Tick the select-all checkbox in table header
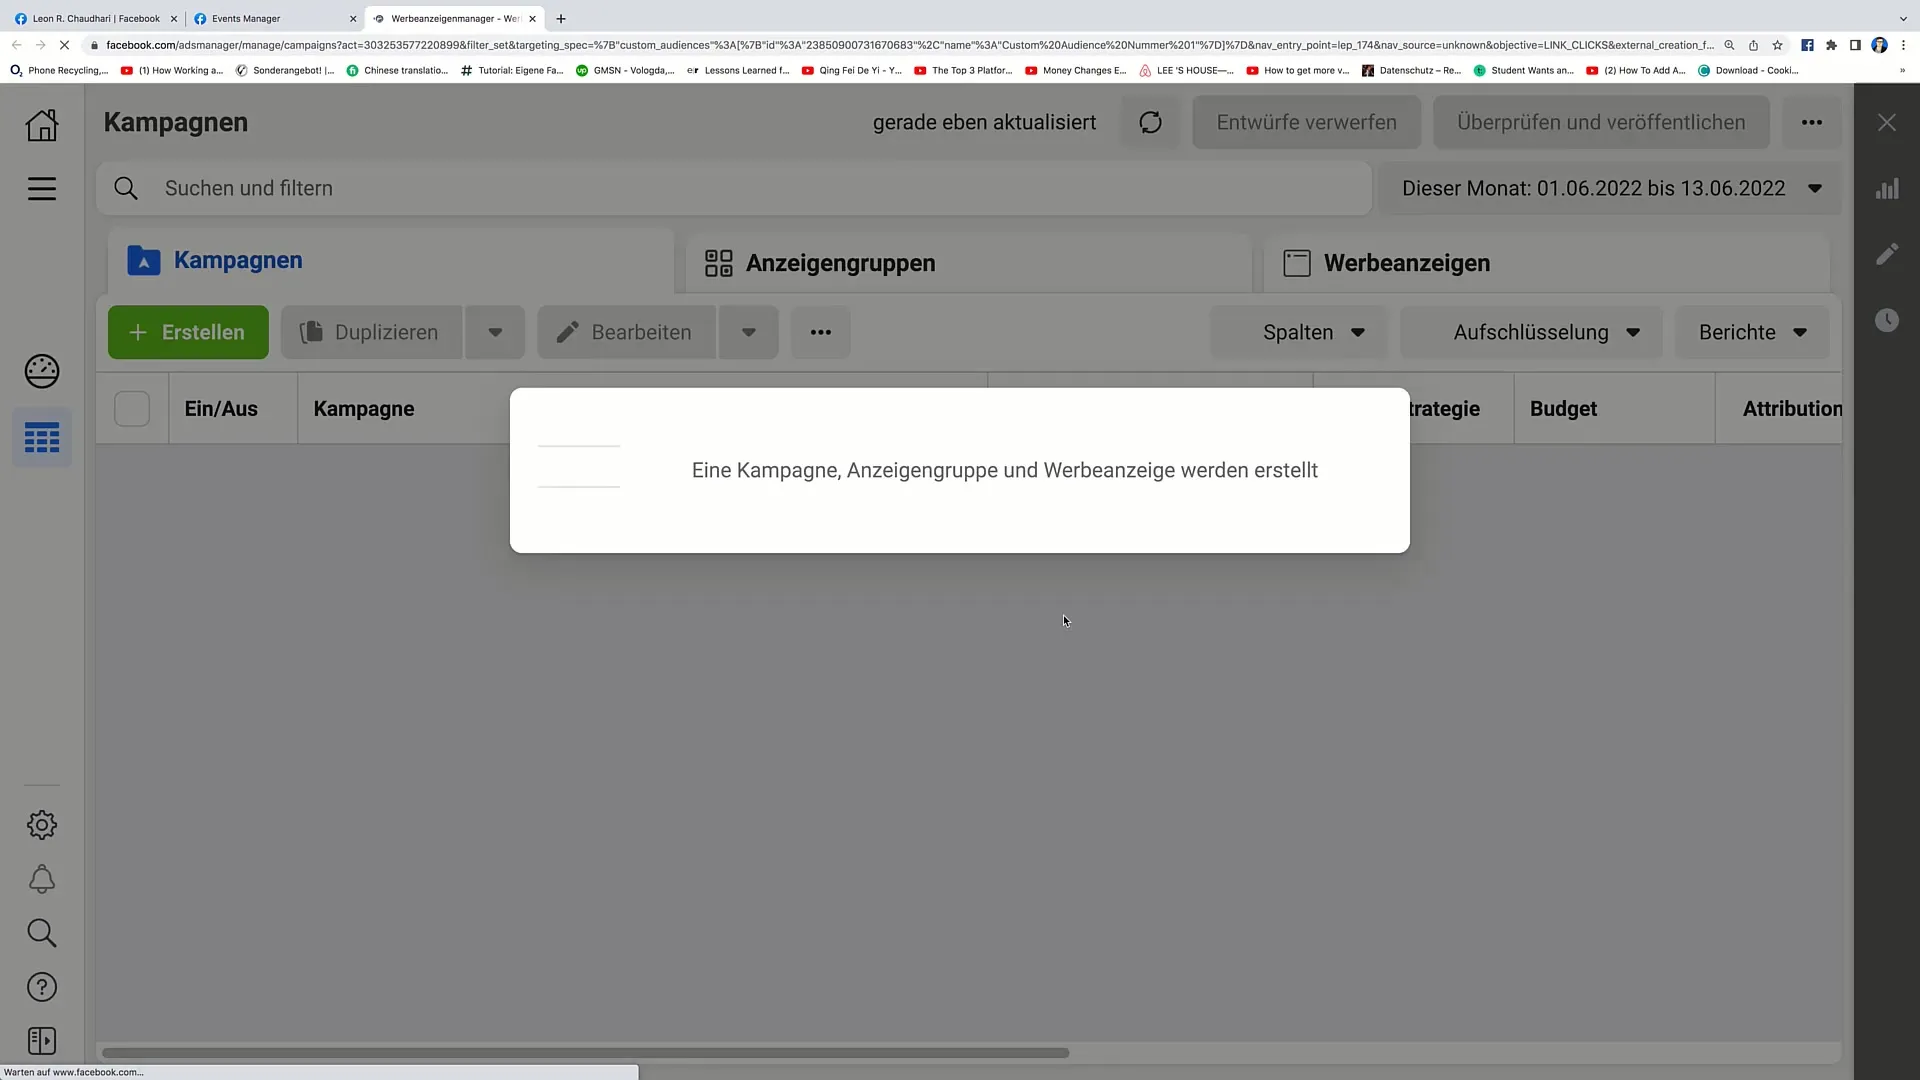The image size is (1920, 1080). [132, 408]
